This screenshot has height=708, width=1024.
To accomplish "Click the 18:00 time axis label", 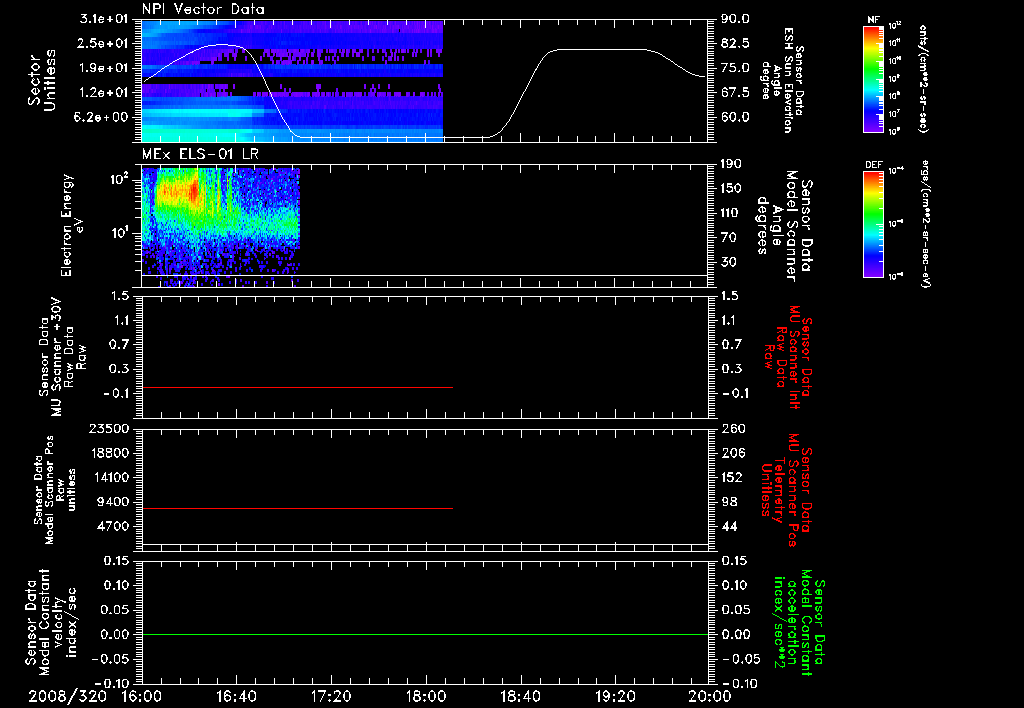I will (426, 696).
